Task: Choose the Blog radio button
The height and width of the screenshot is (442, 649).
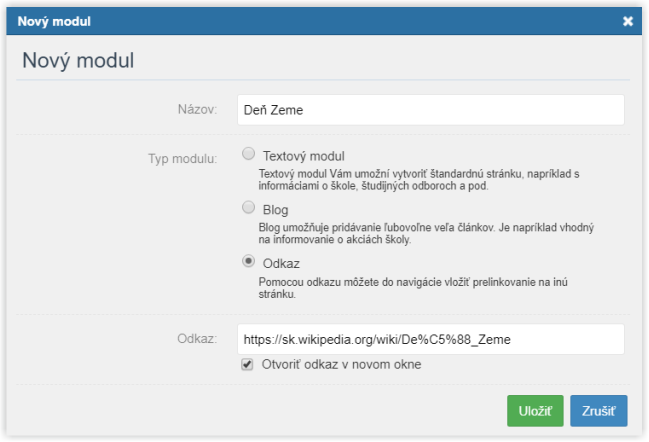Action: coord(248,207)
